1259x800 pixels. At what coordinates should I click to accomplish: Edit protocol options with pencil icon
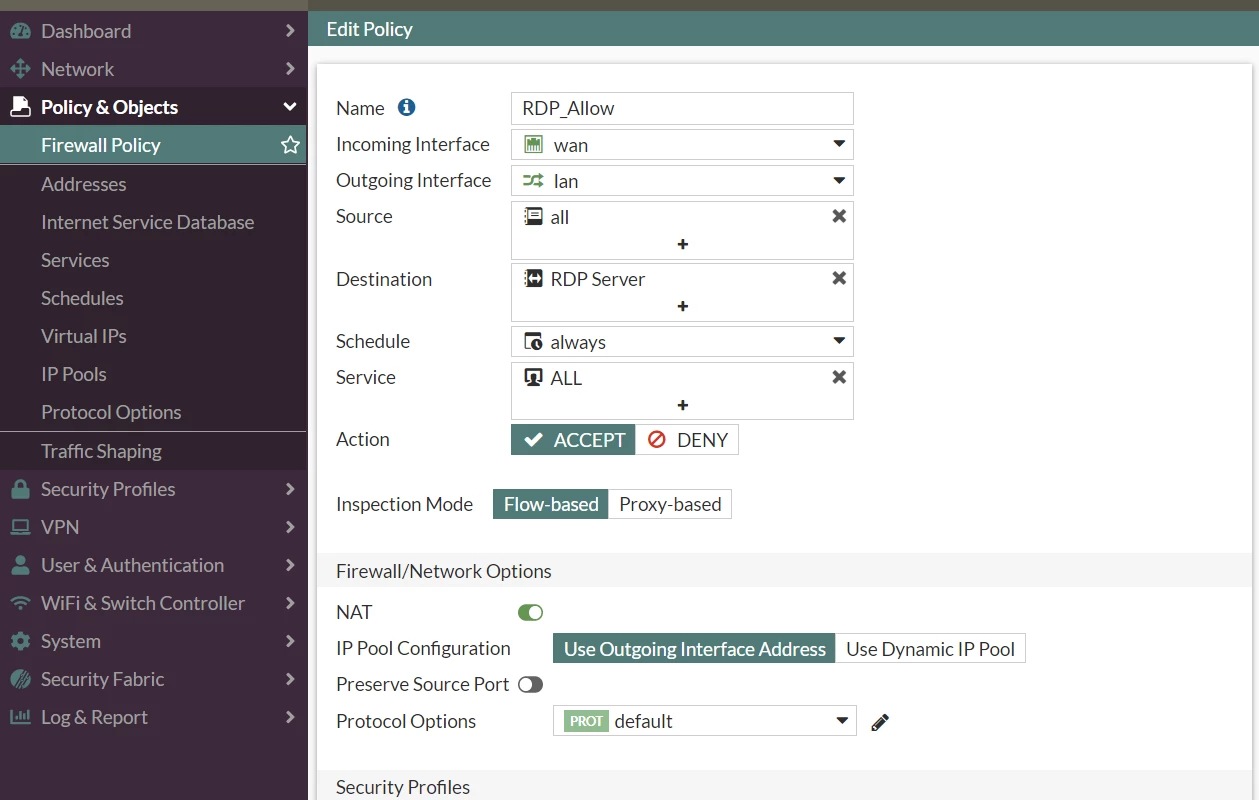[880, 722]
